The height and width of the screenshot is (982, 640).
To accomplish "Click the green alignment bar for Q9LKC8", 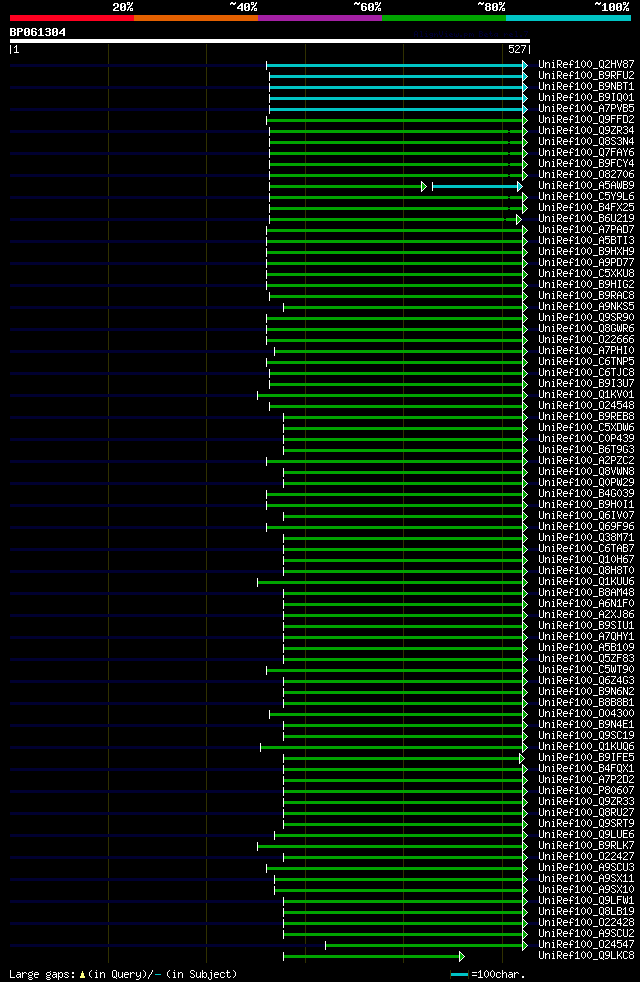I will 374,956.
